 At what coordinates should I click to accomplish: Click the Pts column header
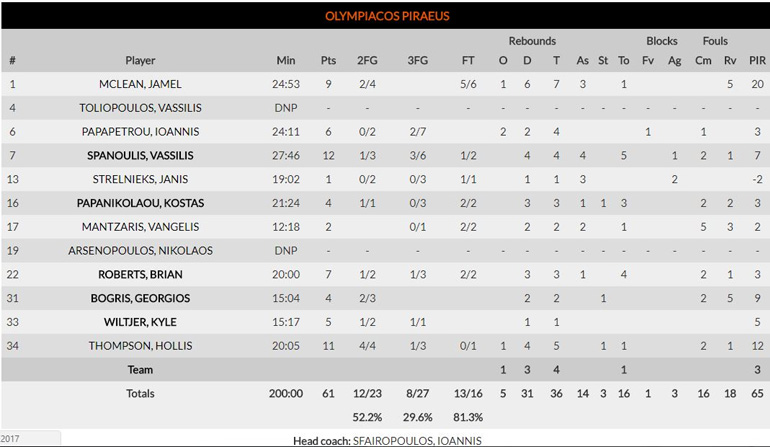pos(328,61)
